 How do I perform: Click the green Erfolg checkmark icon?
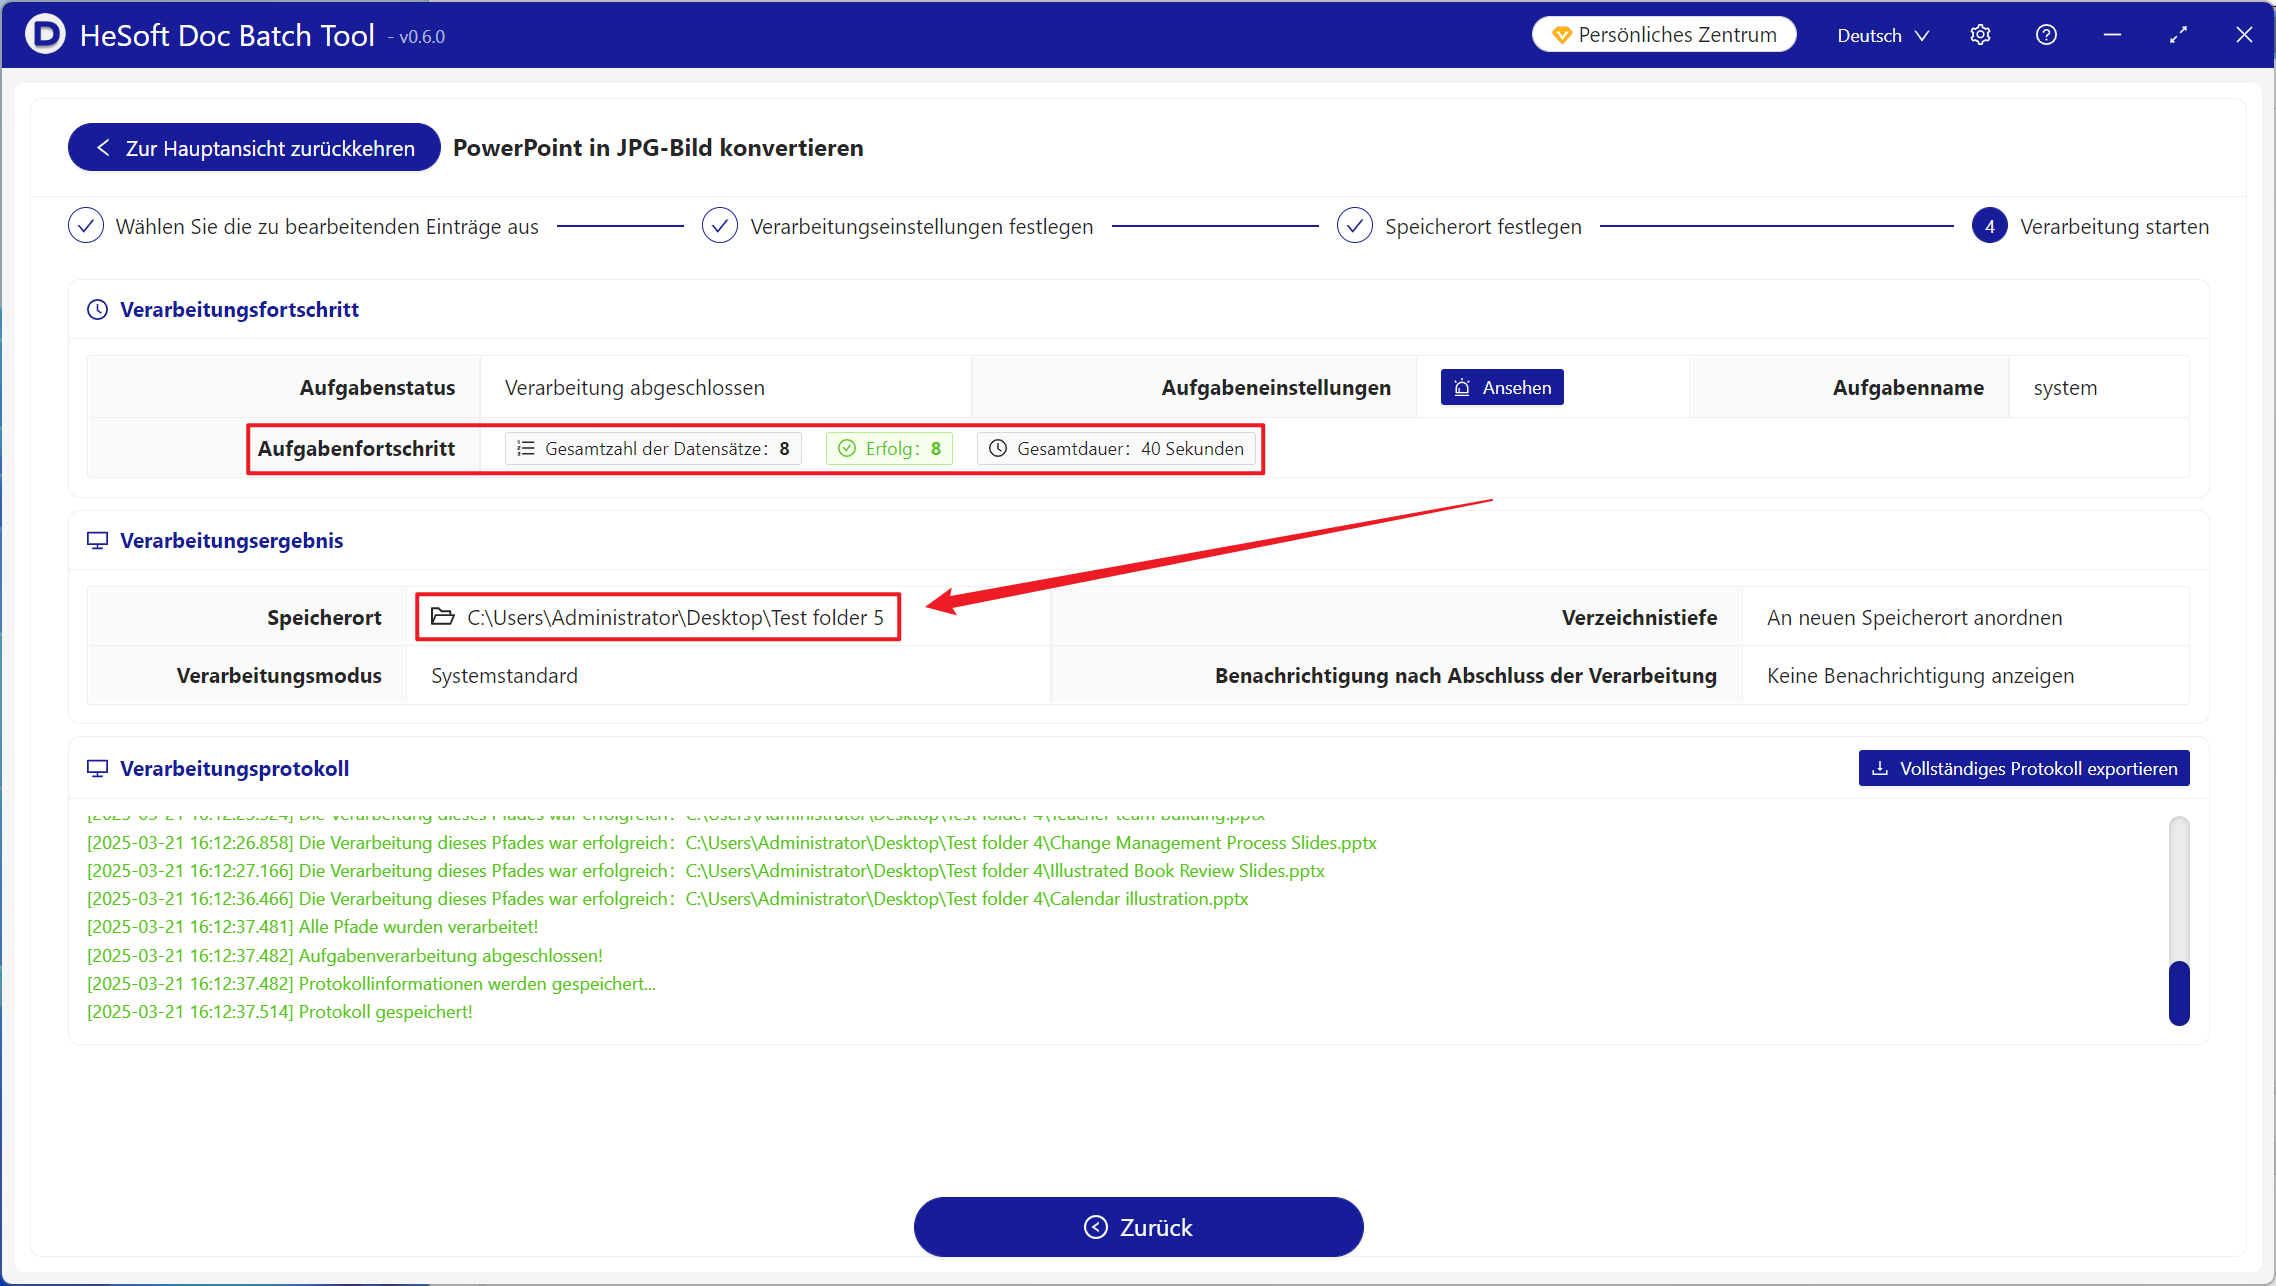click(x=847, y=449)
